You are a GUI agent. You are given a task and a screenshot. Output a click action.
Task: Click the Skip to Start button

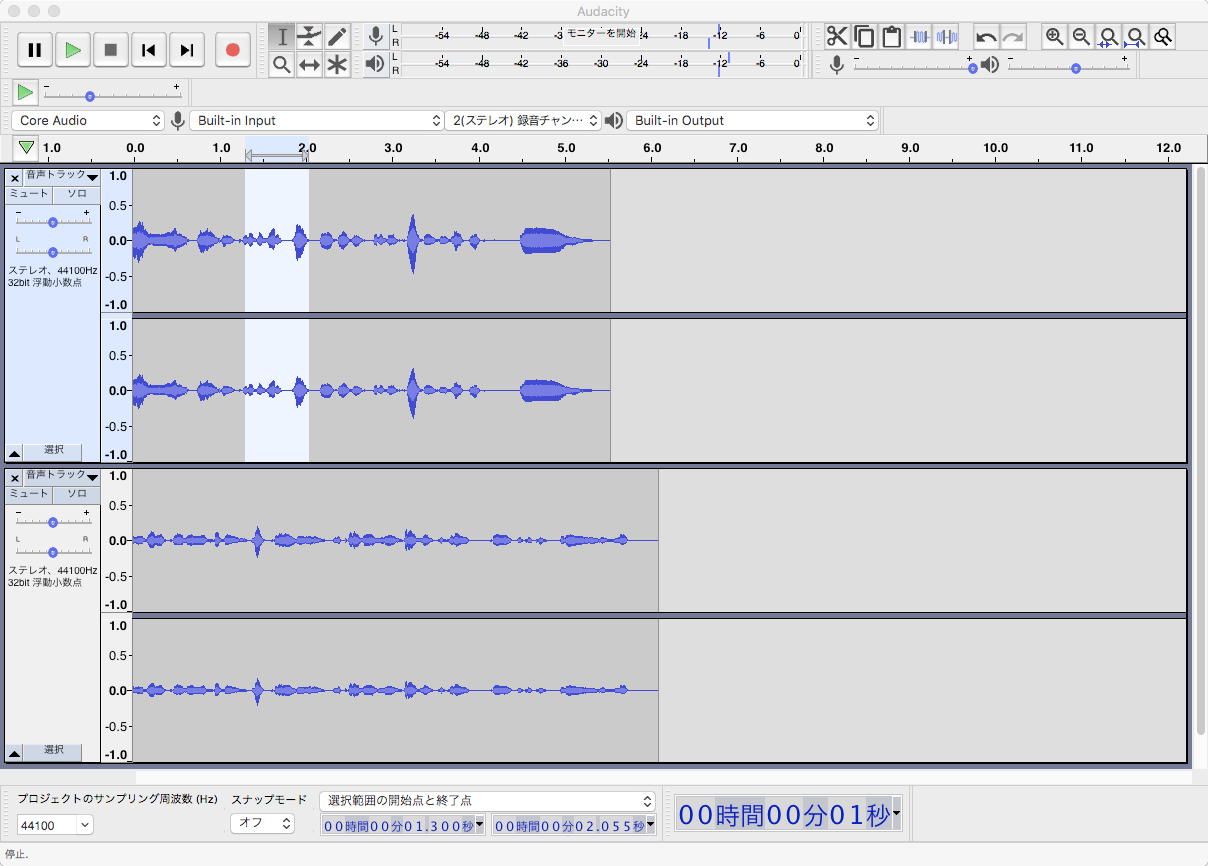(149, 50)
